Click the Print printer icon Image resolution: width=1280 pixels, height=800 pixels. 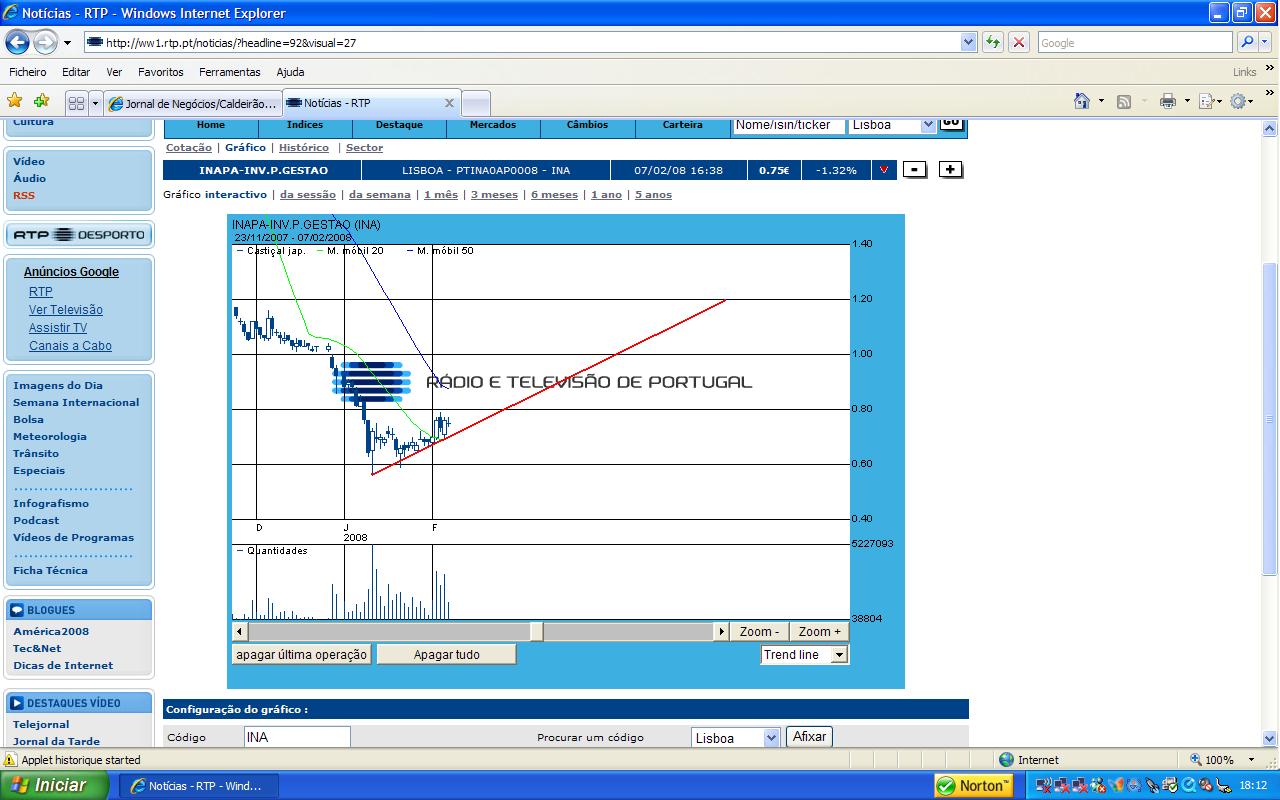1167,101
